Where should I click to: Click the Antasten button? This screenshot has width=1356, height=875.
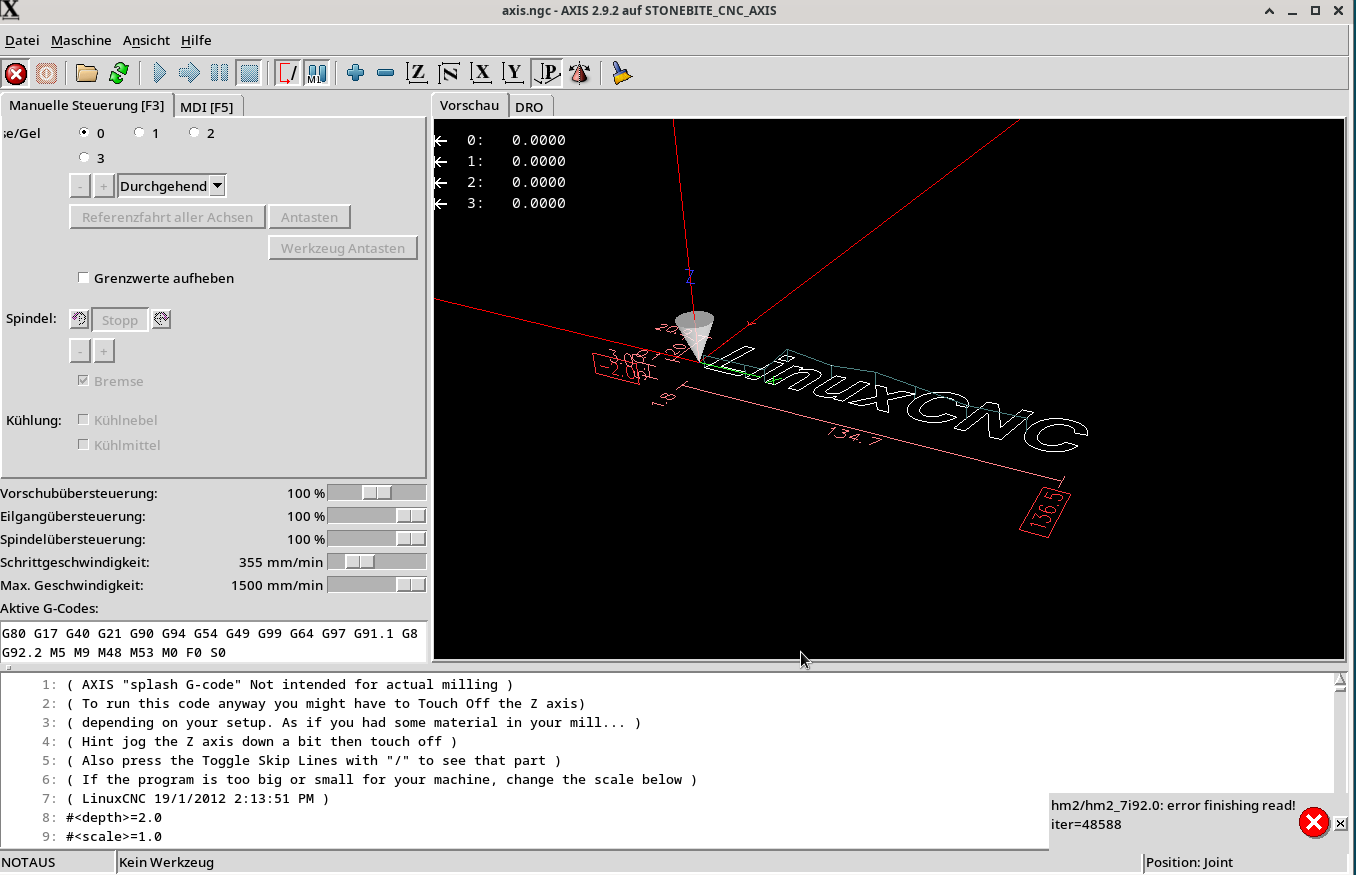[309, 217]
